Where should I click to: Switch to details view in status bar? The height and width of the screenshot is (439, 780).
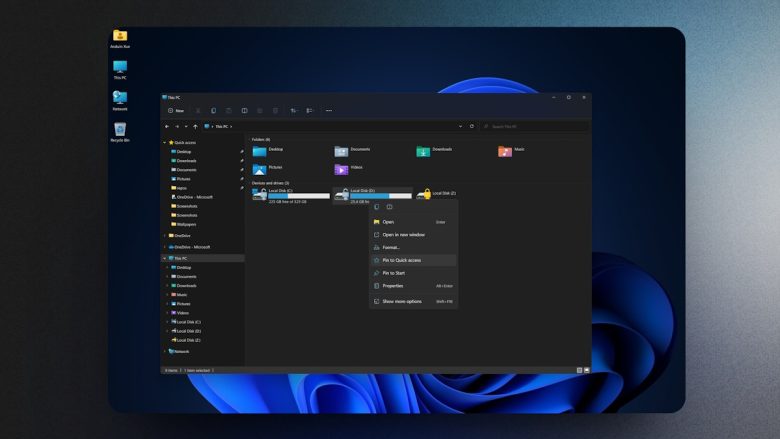[578, 370]
